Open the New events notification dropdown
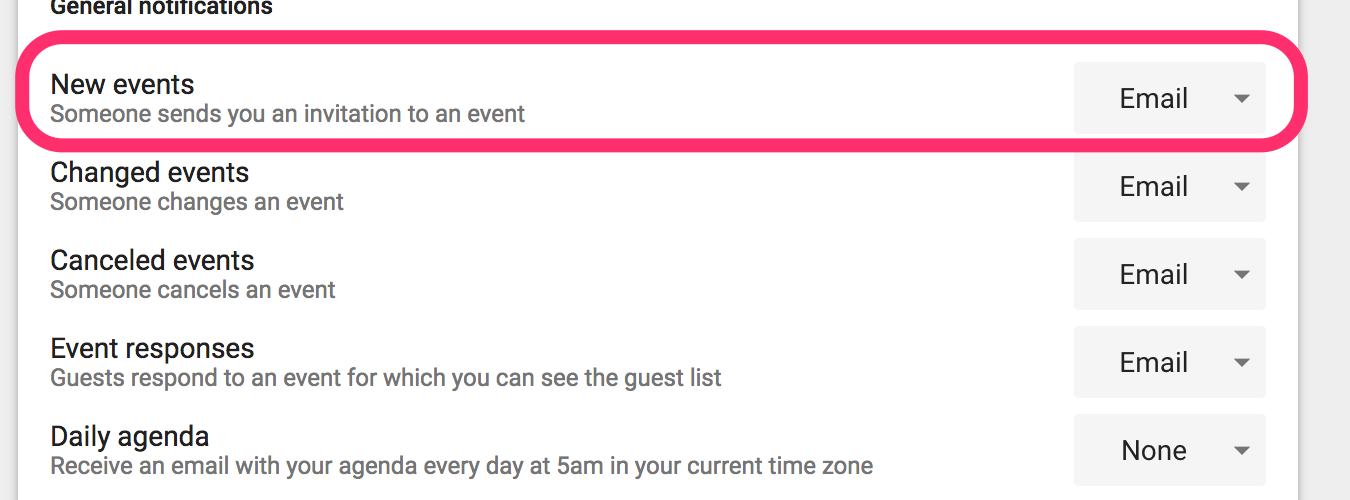This screenshot has width=1350, height=500. [1168, 98]
